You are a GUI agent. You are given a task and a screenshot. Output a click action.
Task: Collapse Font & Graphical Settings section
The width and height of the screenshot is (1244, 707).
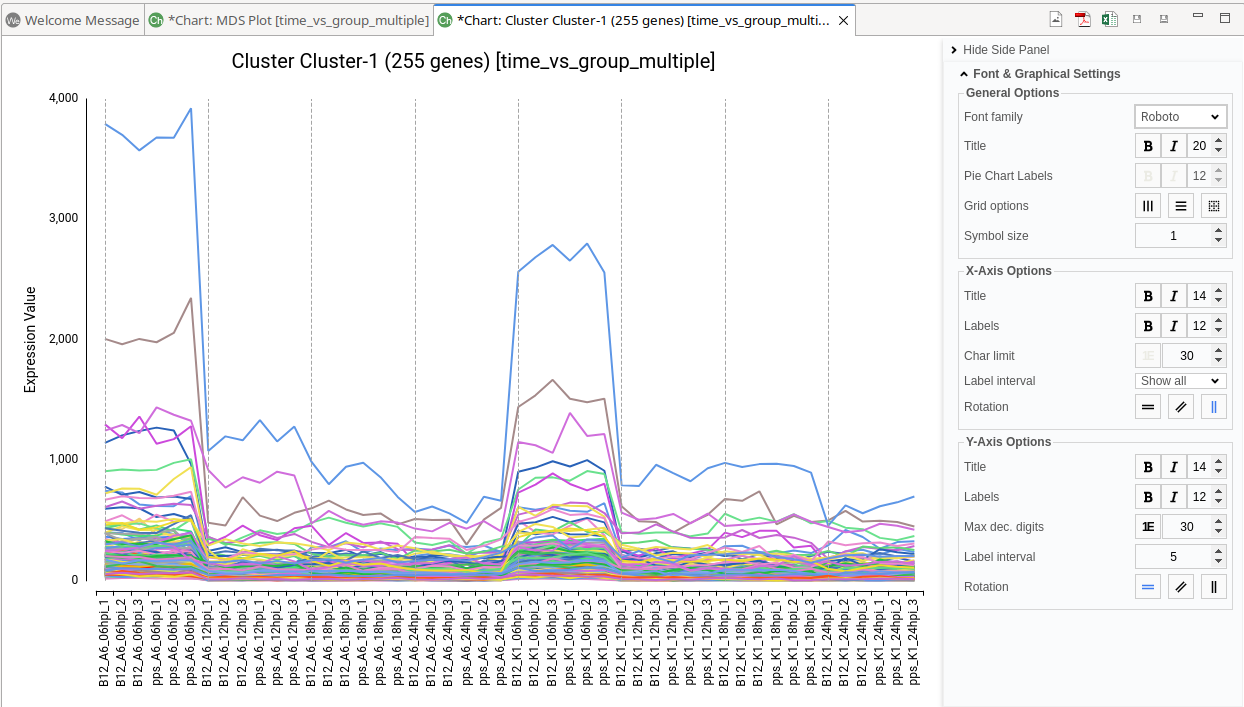[964, 74]
